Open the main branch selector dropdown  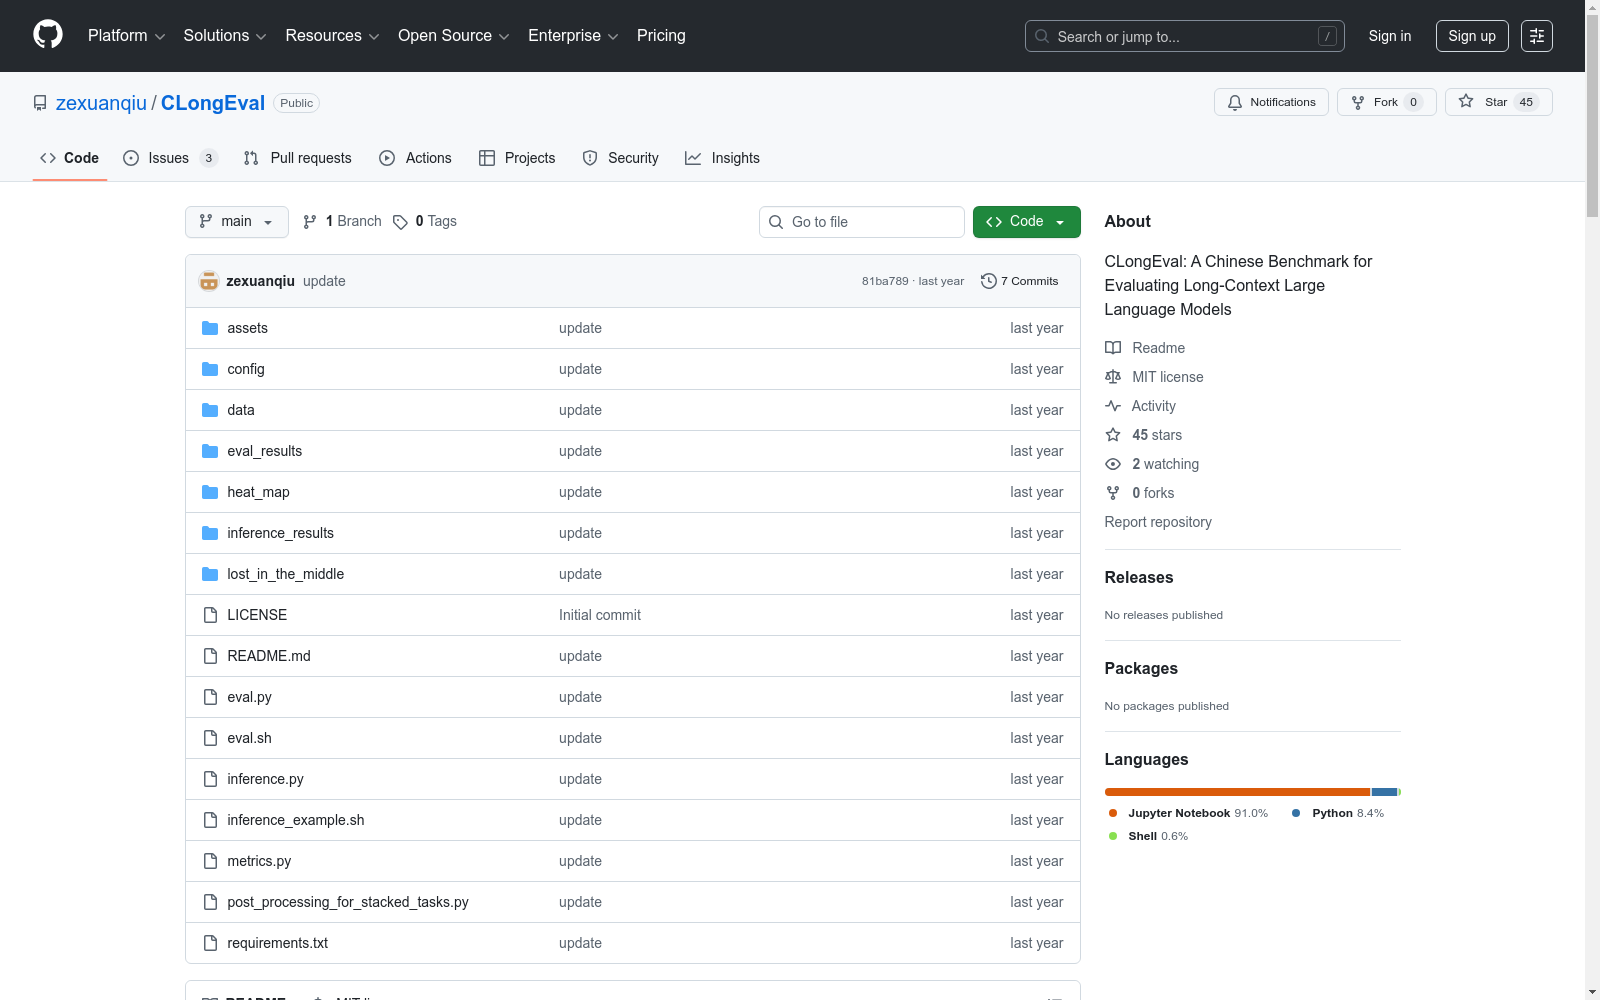[237, 222]
